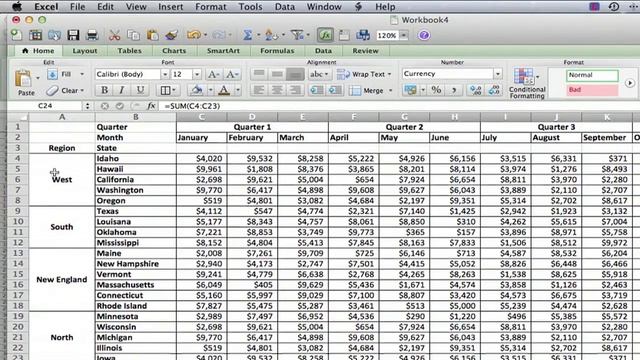Screen dimensions: 640x360
Task: Open the Format menu in menu bar
Action: (x=211, y=7)
